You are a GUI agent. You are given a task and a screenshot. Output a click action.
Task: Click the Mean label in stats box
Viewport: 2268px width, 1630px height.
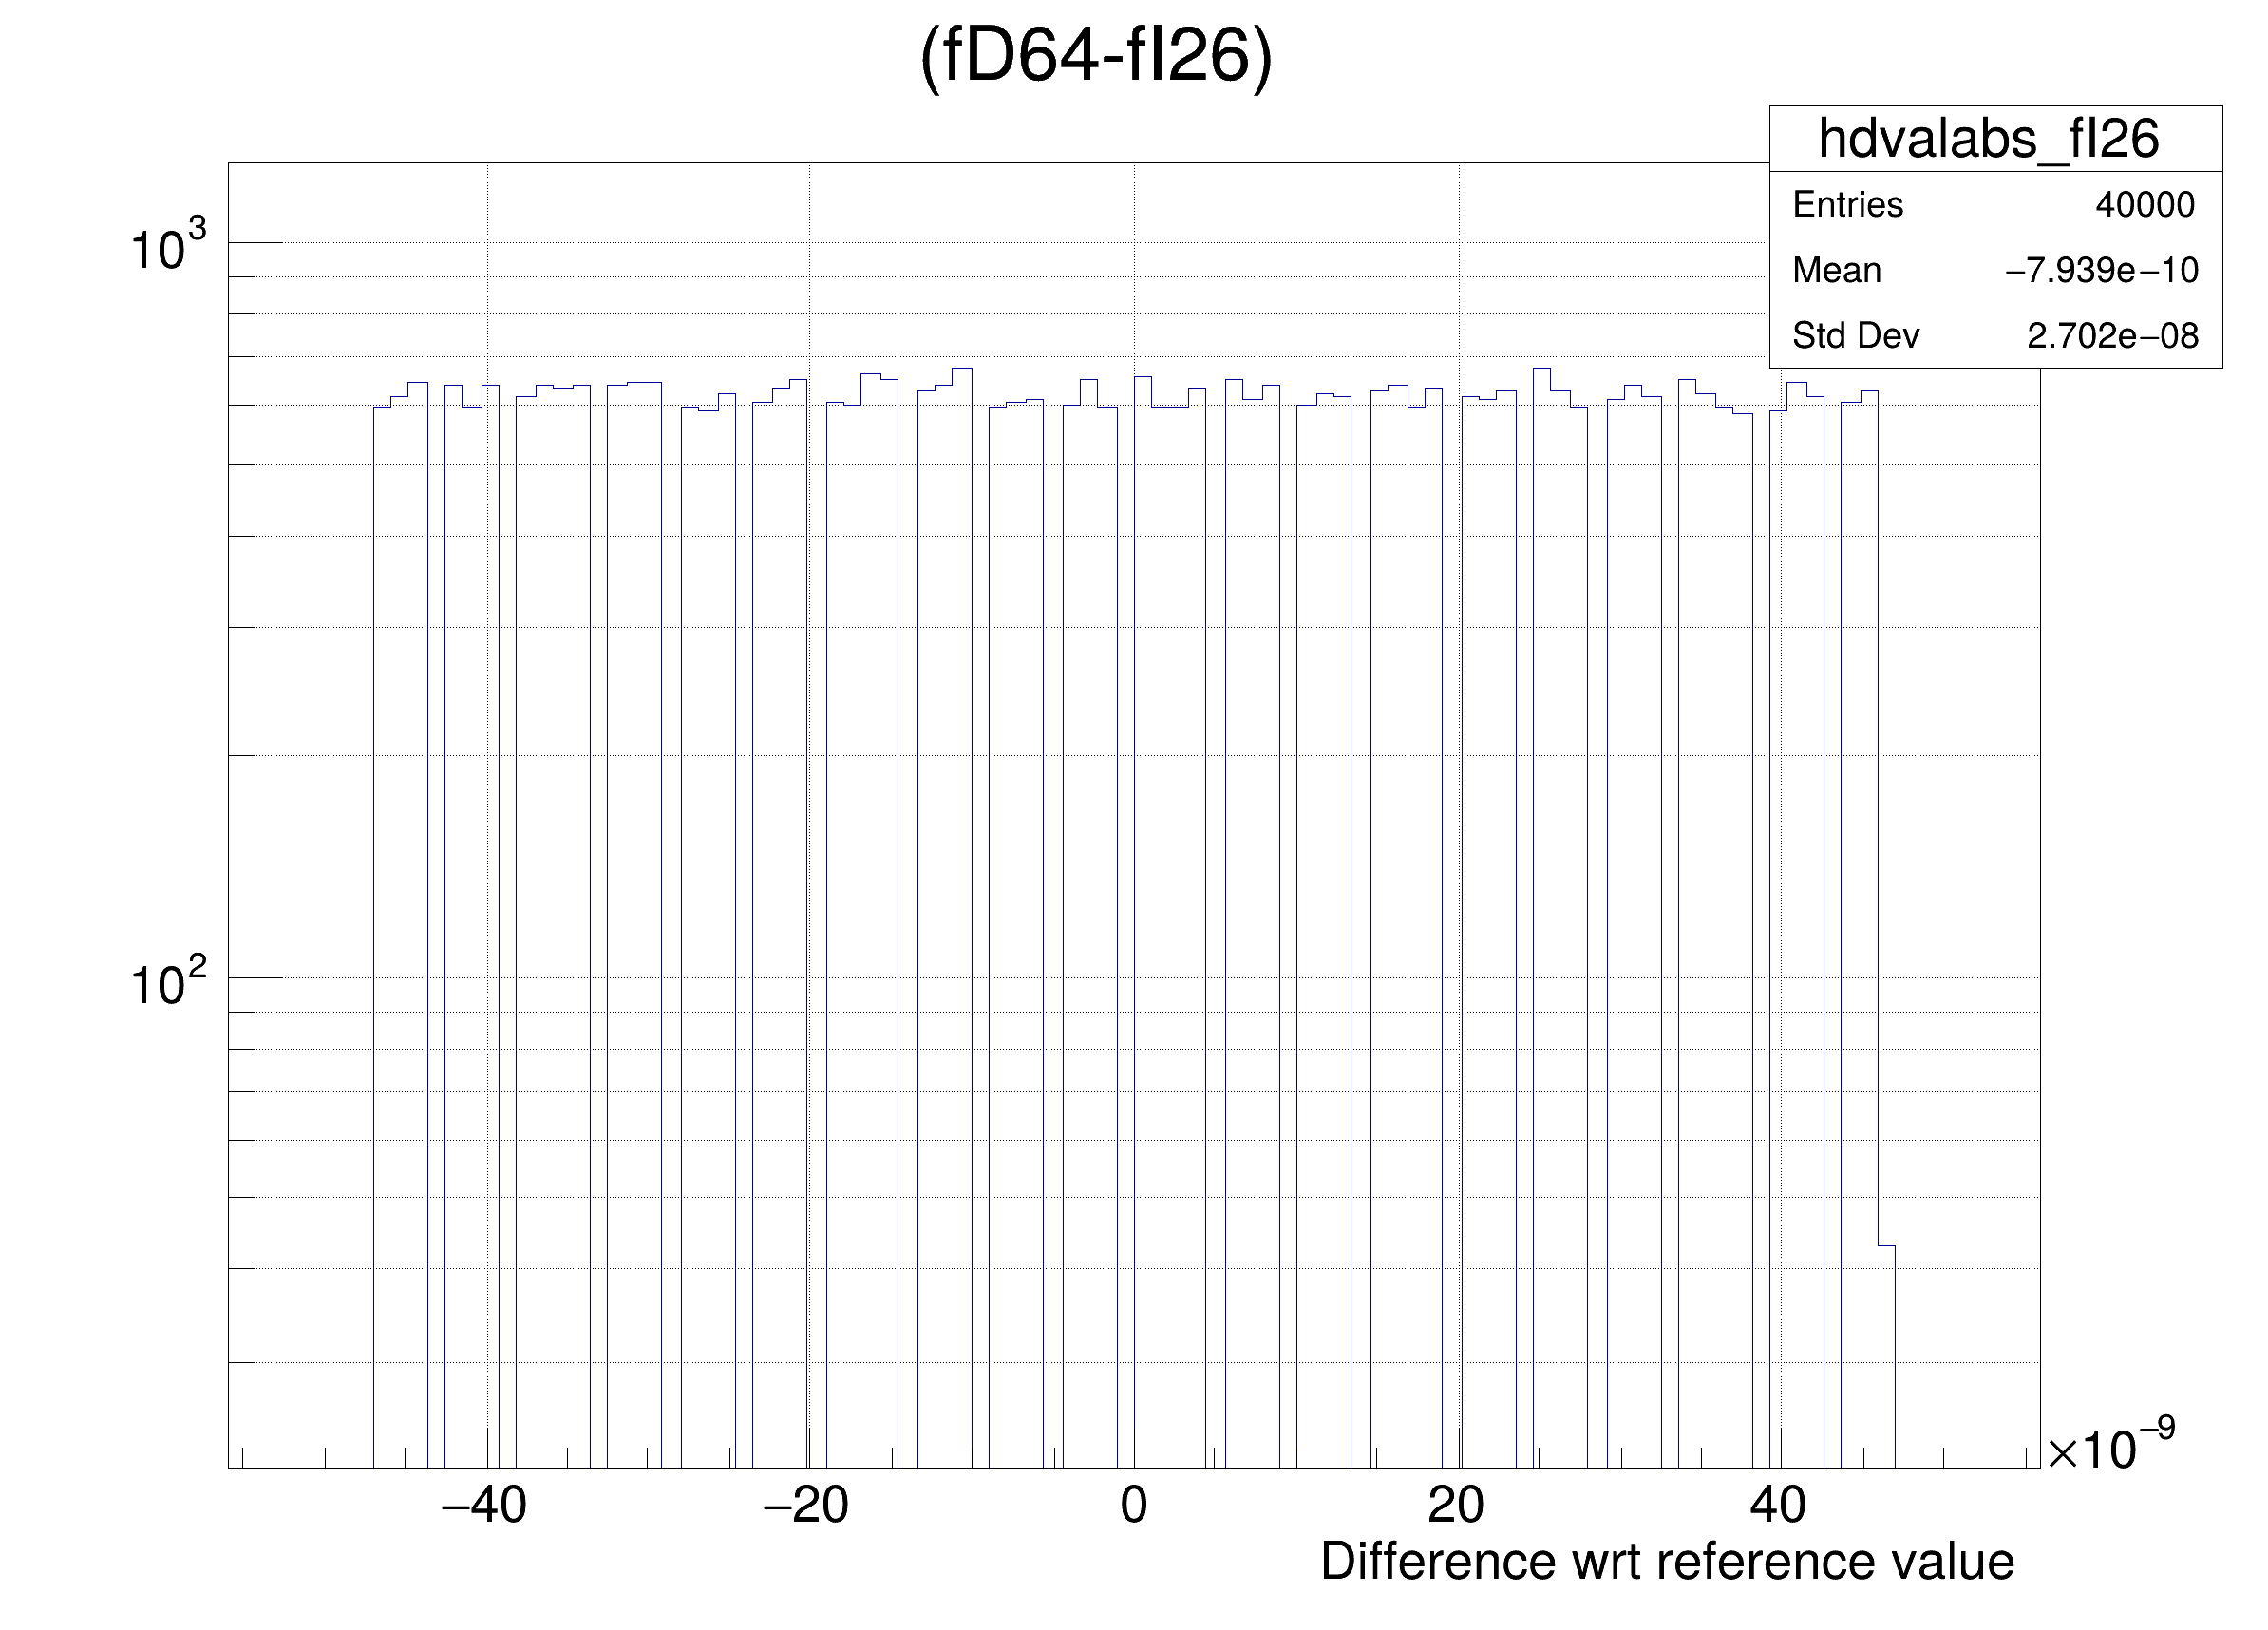[1836, 270]
